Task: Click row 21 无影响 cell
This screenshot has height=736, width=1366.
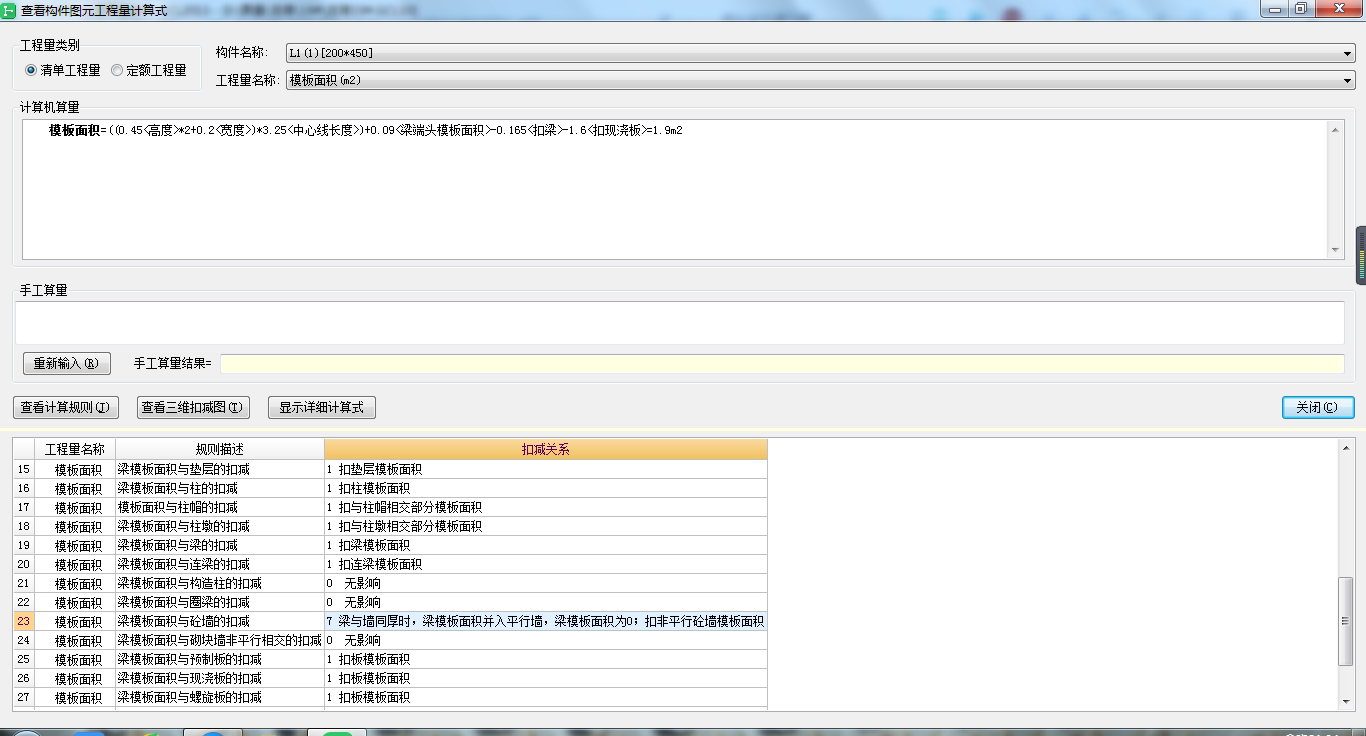Action: (x=546, y=583)
